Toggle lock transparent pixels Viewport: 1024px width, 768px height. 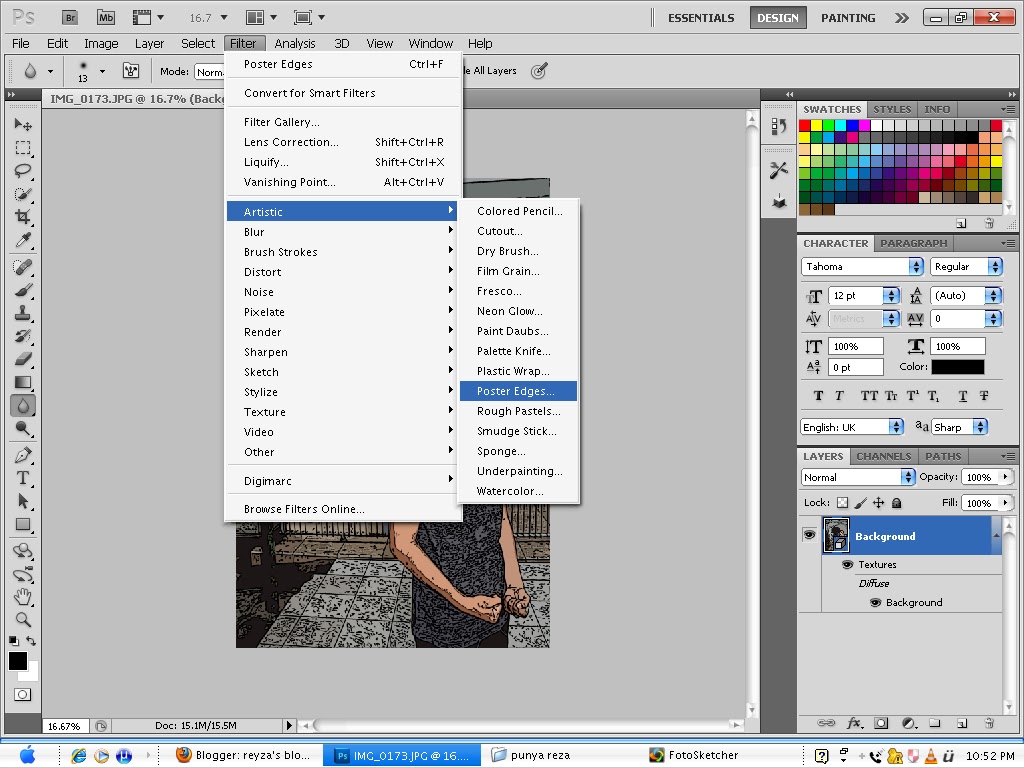click(x=842, y=502)
